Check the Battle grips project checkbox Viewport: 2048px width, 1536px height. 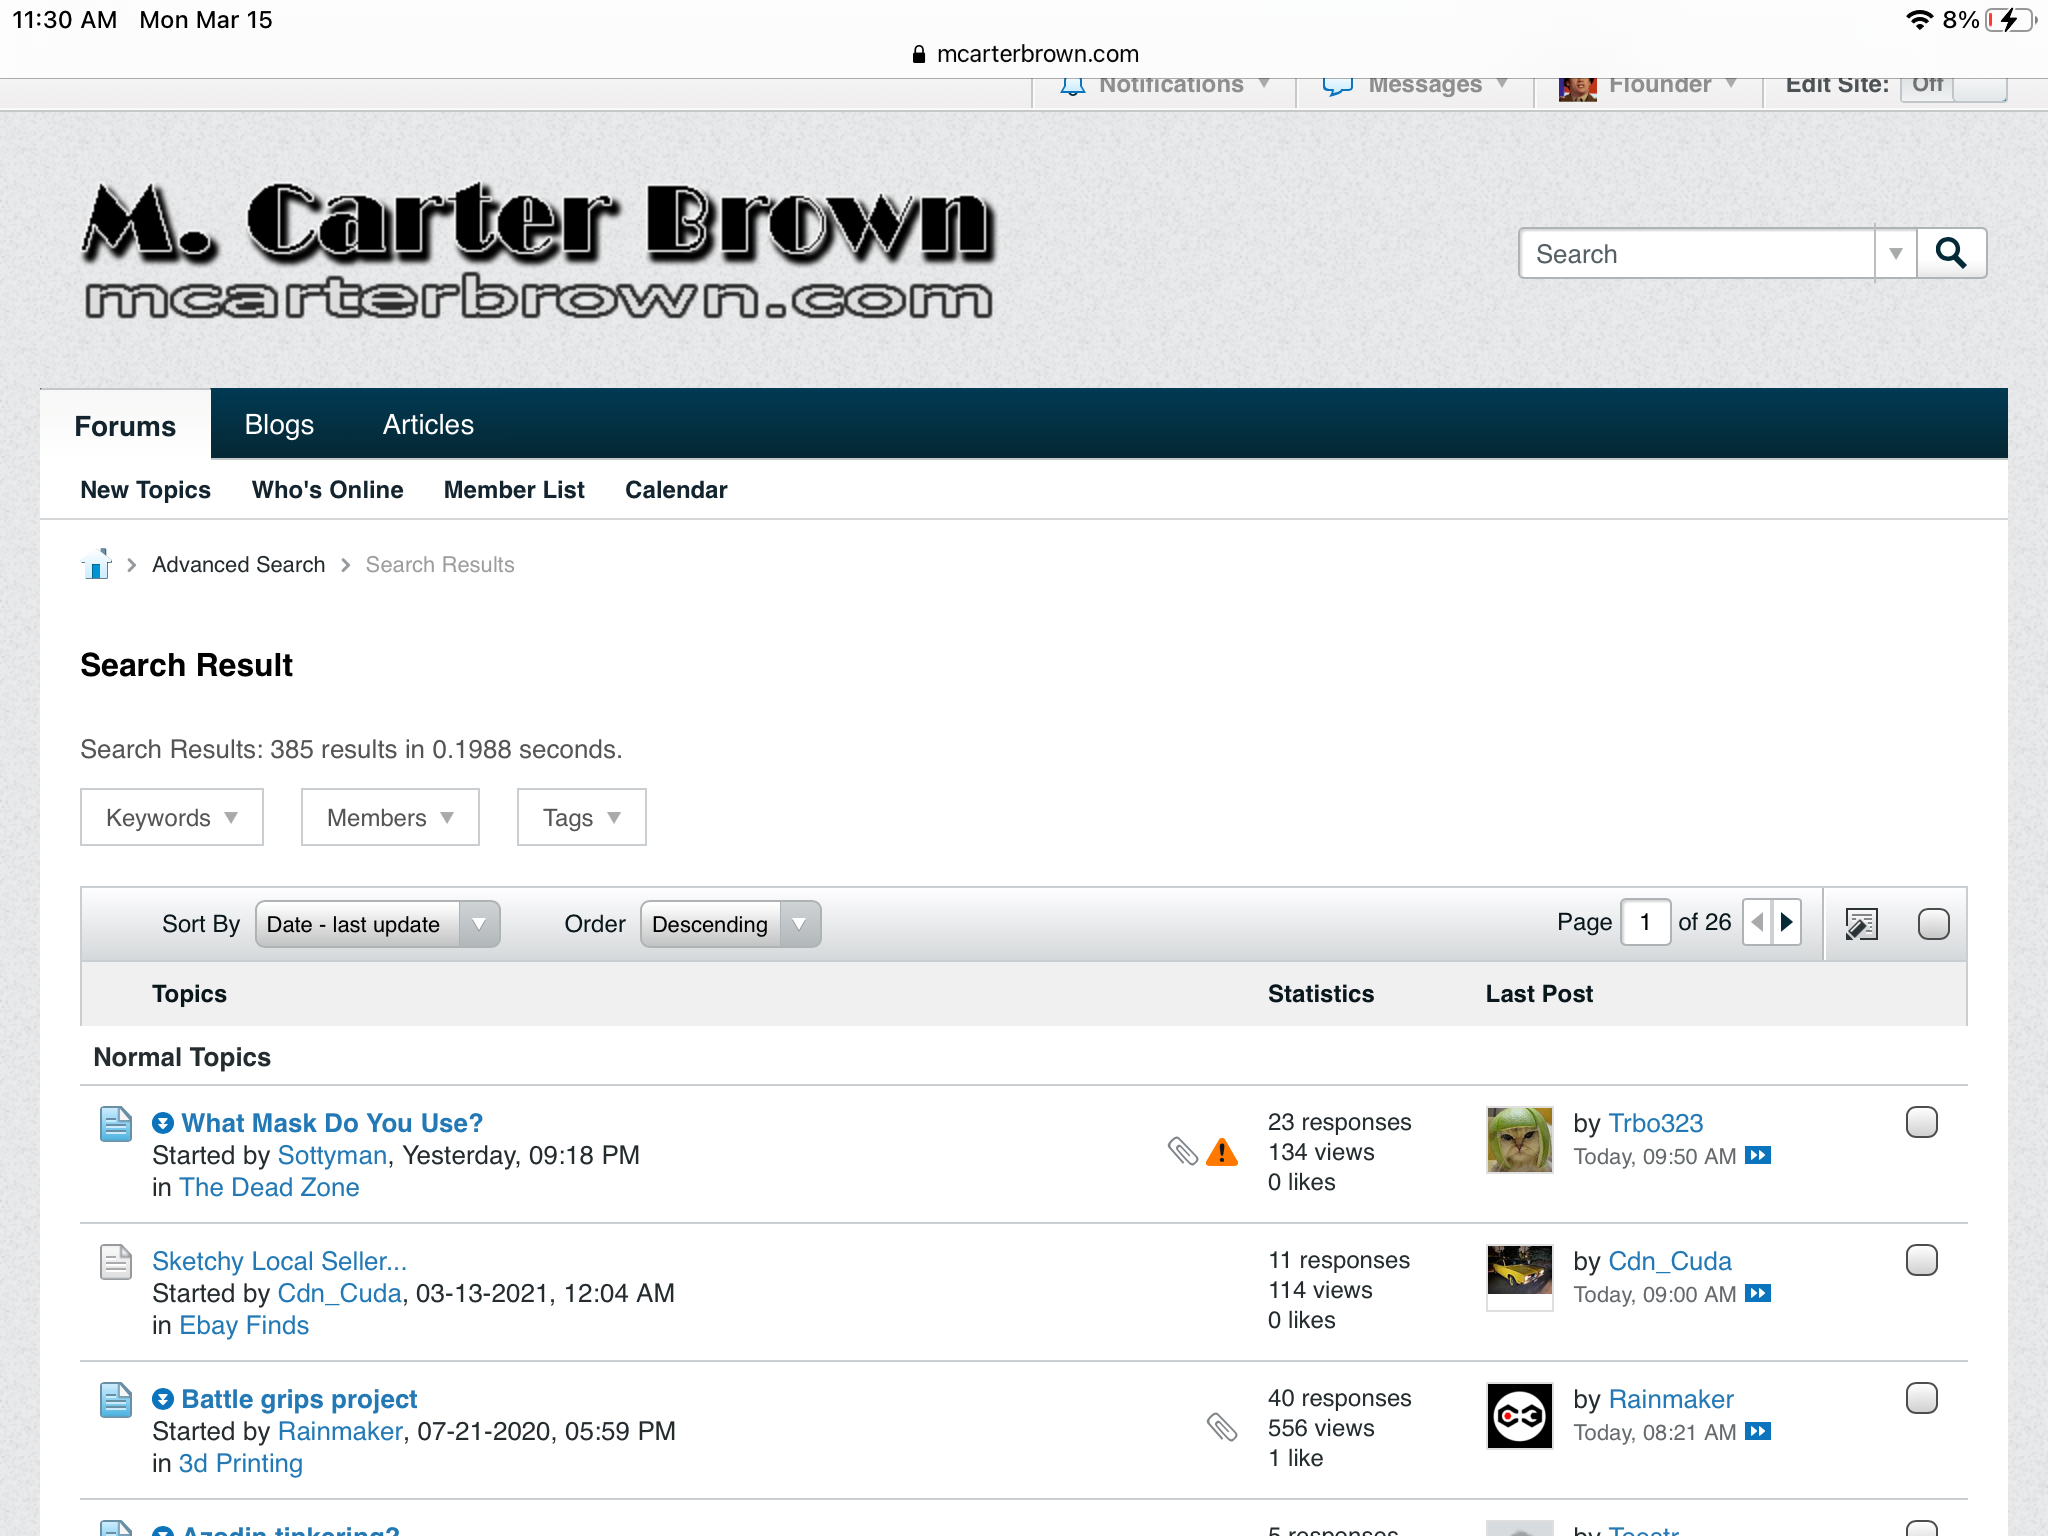[1922, 1398]
